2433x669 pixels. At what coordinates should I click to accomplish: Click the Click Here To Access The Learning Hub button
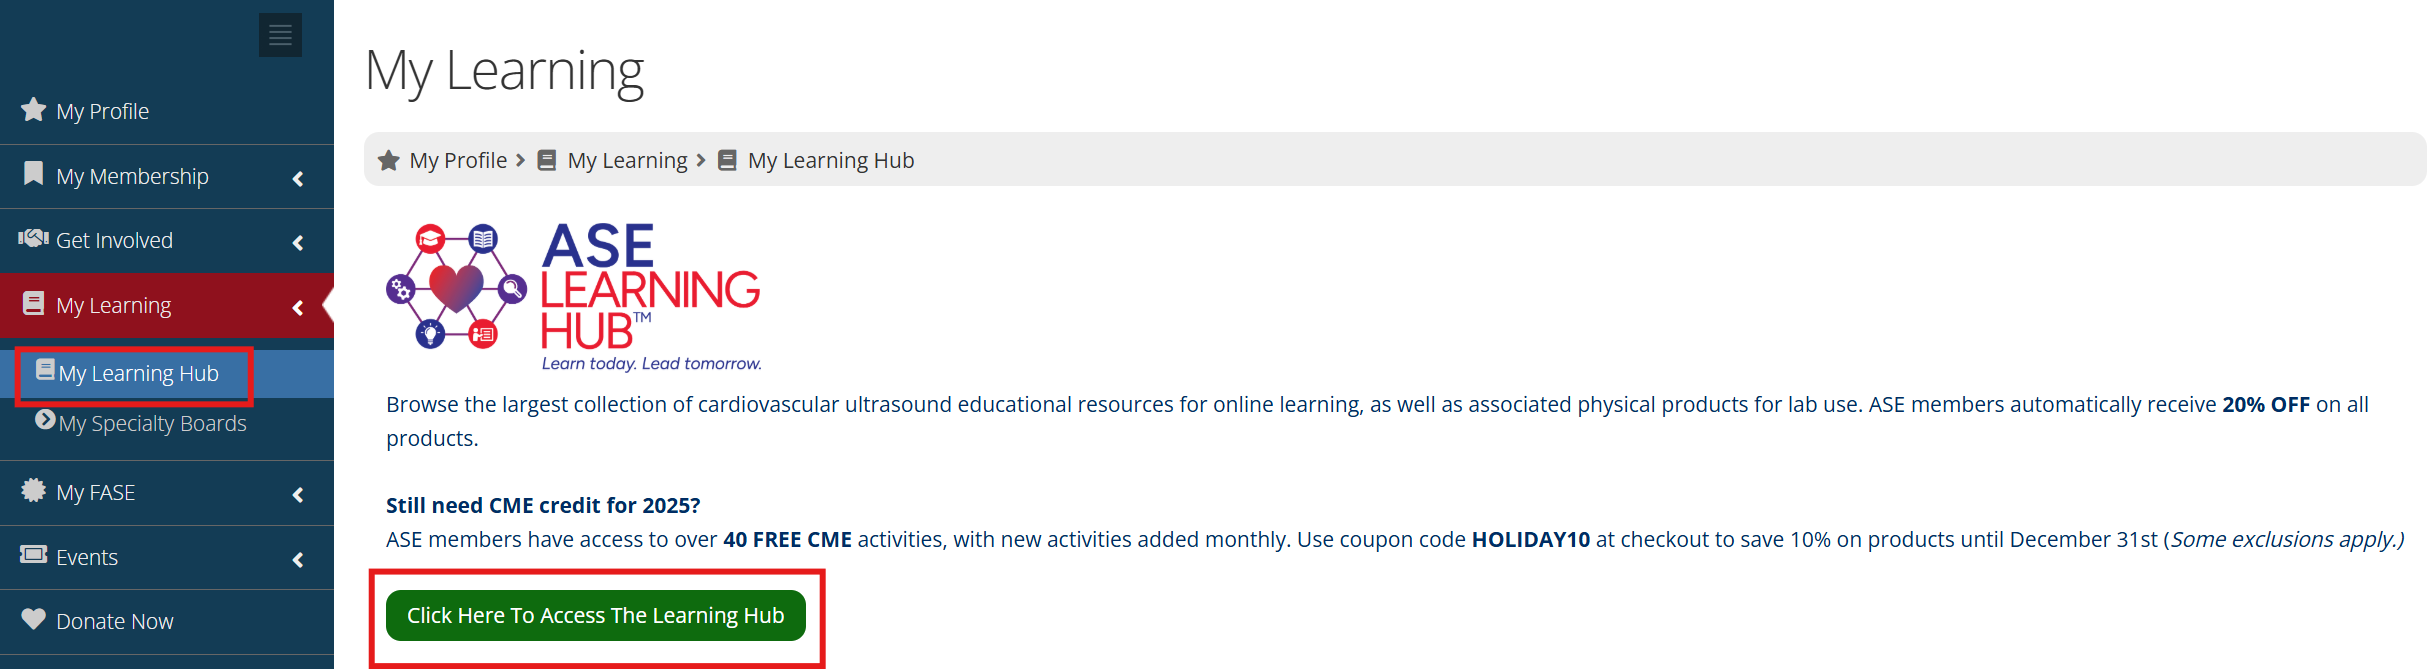point(596,615)
